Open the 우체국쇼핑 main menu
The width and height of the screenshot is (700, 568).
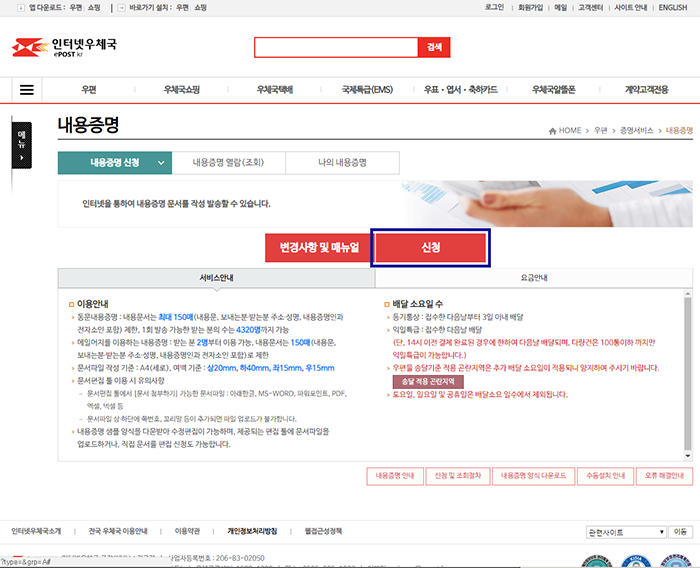tap(181, 90)
